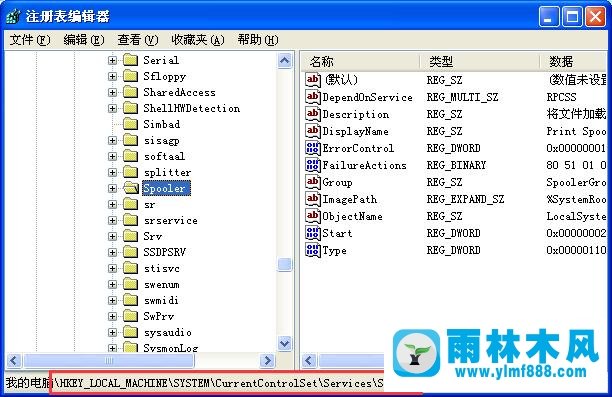Click the DependOnService value icon
Screen dimensions: 612x397
(313, 97)
